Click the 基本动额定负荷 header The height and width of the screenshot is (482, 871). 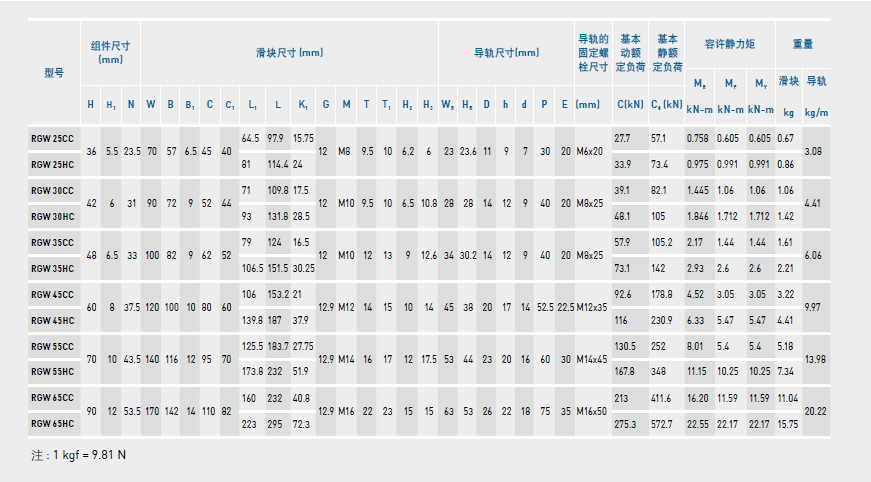pyautogui.click(x=630, y=52)
